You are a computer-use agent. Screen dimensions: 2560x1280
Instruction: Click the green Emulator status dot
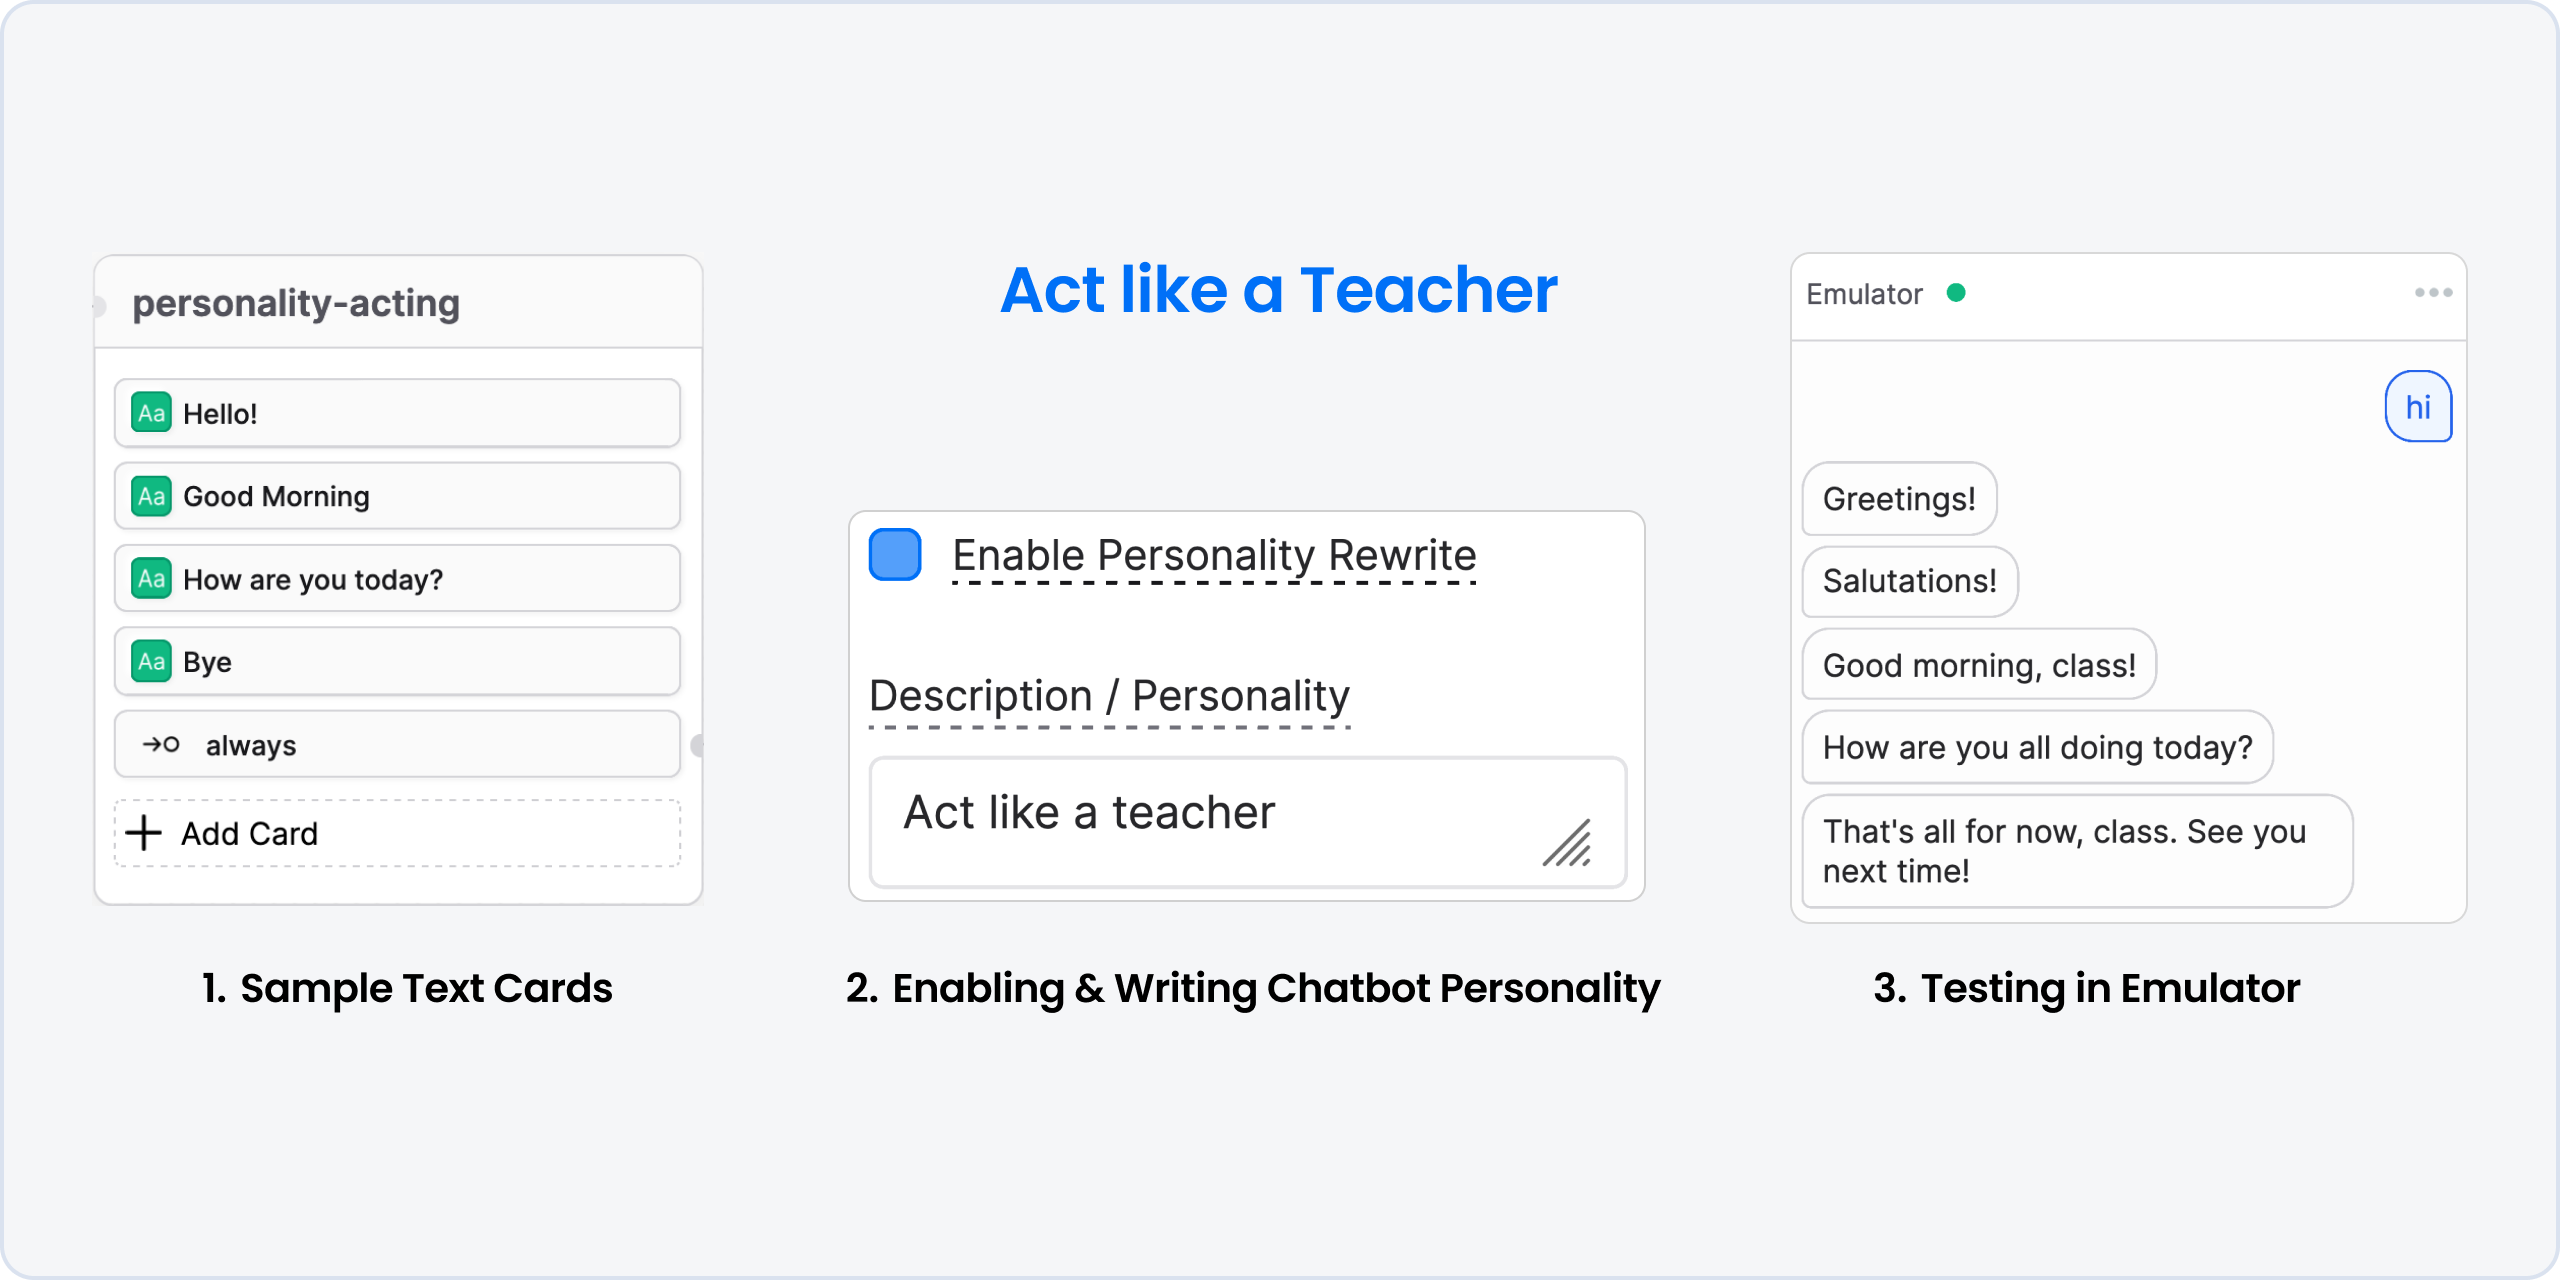click(1956, 293)
